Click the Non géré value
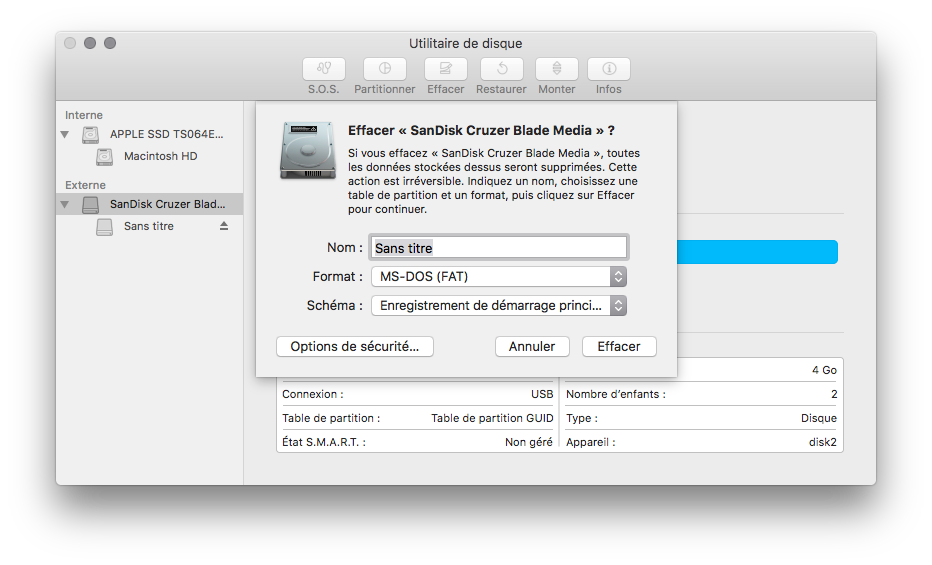This screenshot has width=932, height=565. pyautogui.click(x=529, y=442)
